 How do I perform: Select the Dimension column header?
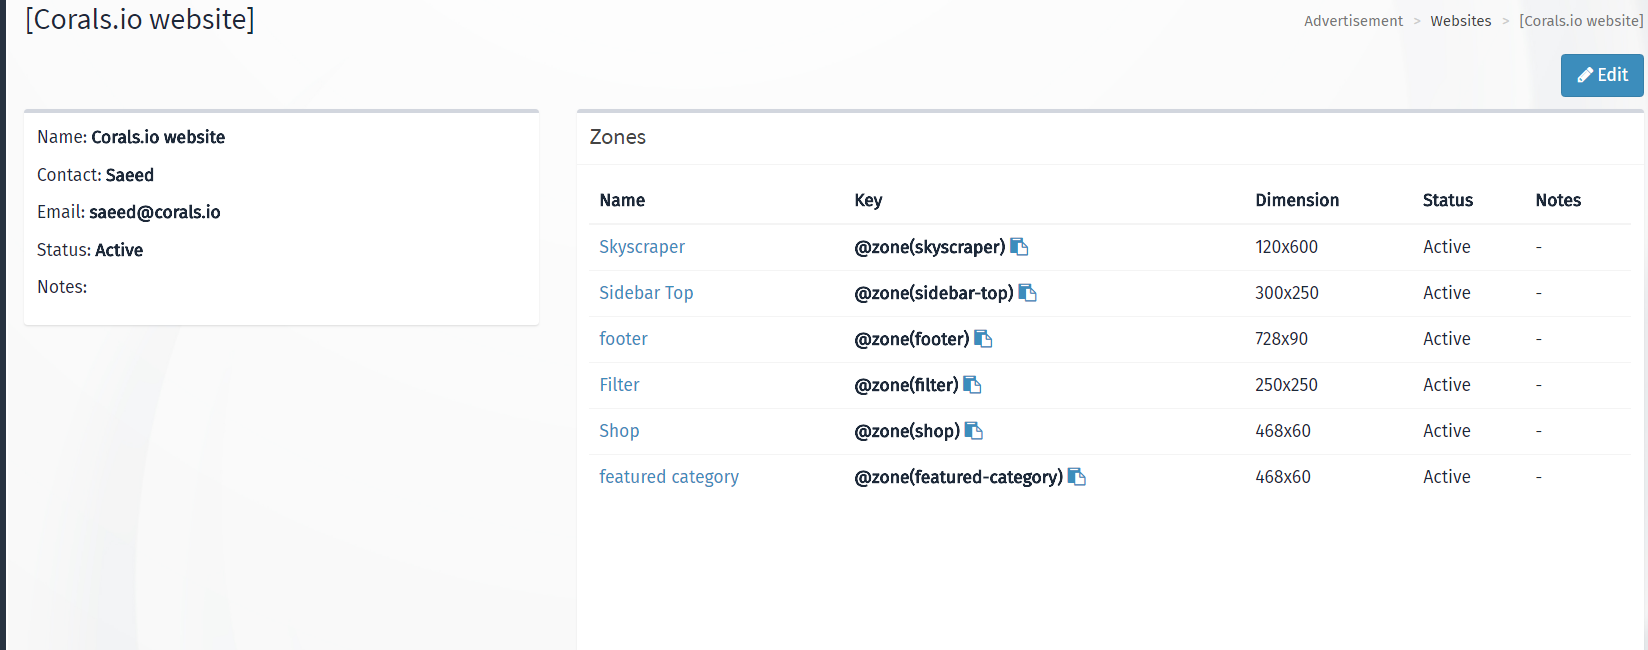coord(1297,200)
